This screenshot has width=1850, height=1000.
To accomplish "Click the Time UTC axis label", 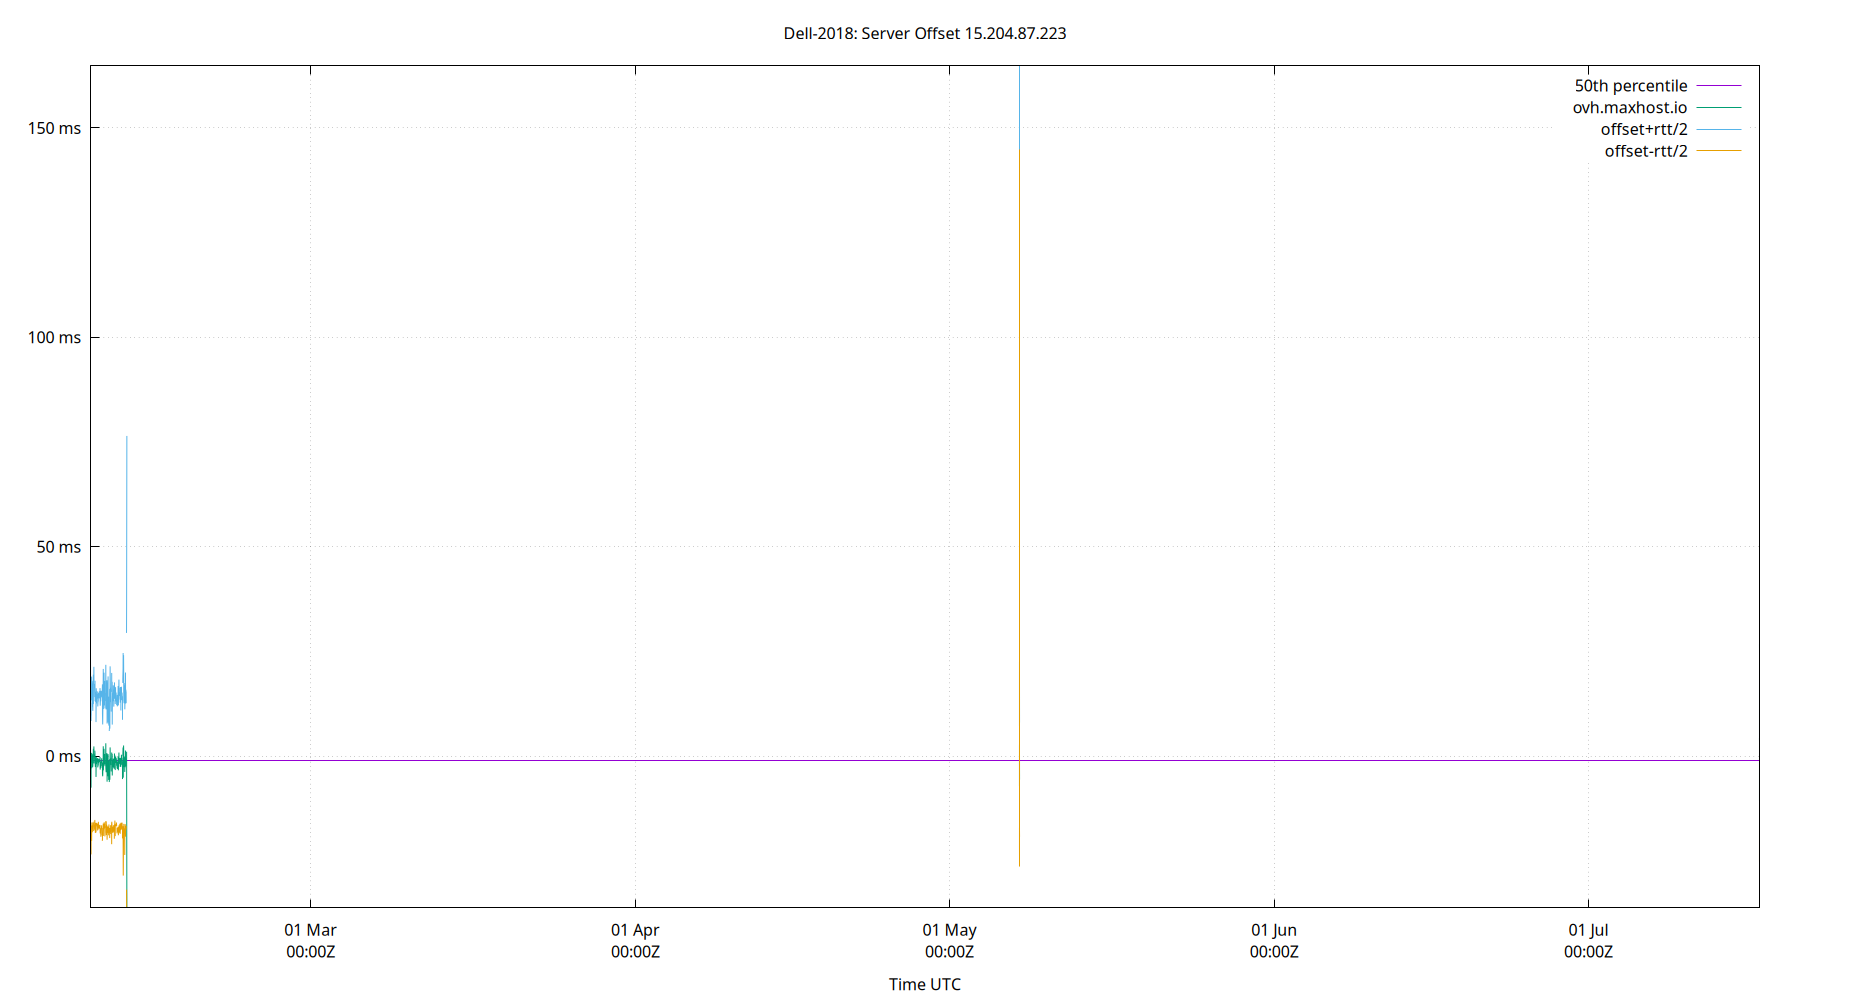I will (924, 984).
